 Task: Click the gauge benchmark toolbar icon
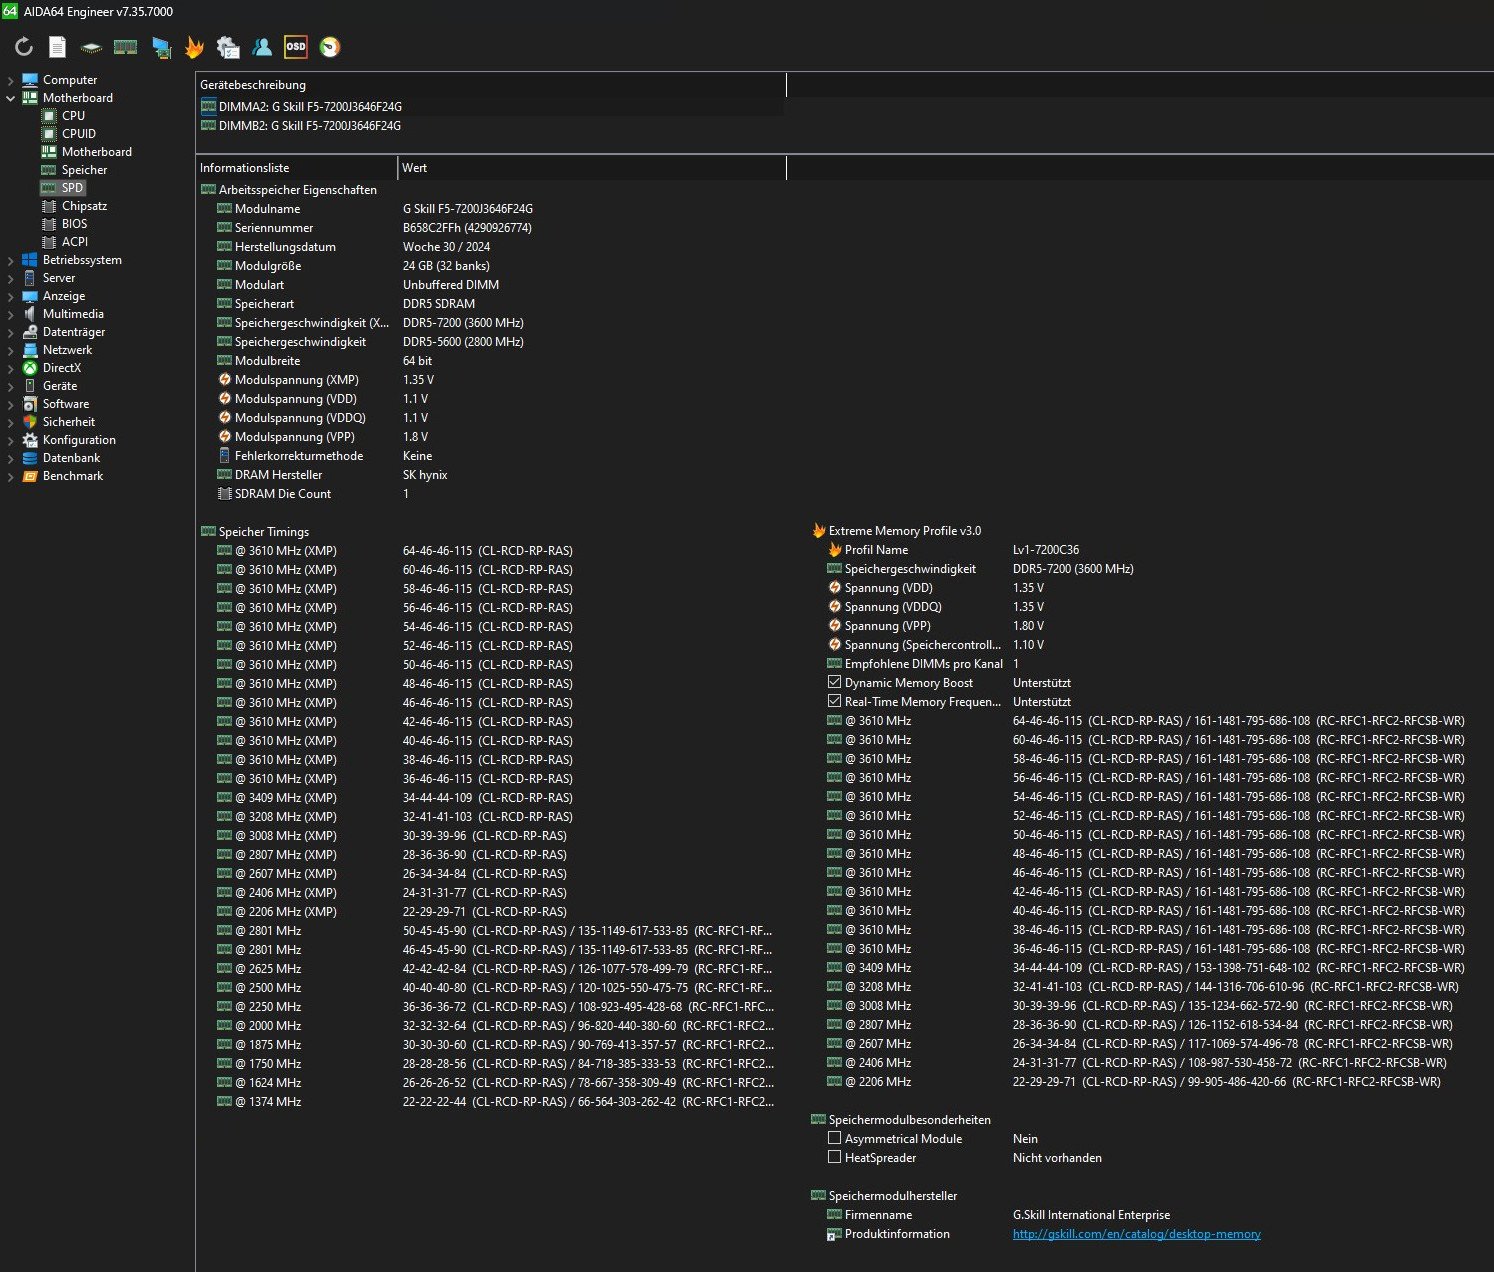(x=330, y=47)
